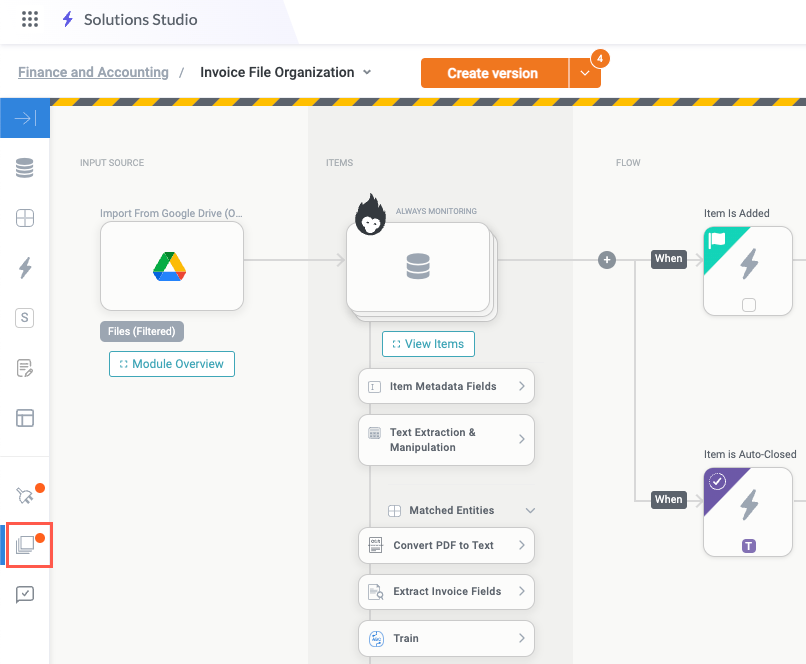Open the document edit sidebar icon

25,369
